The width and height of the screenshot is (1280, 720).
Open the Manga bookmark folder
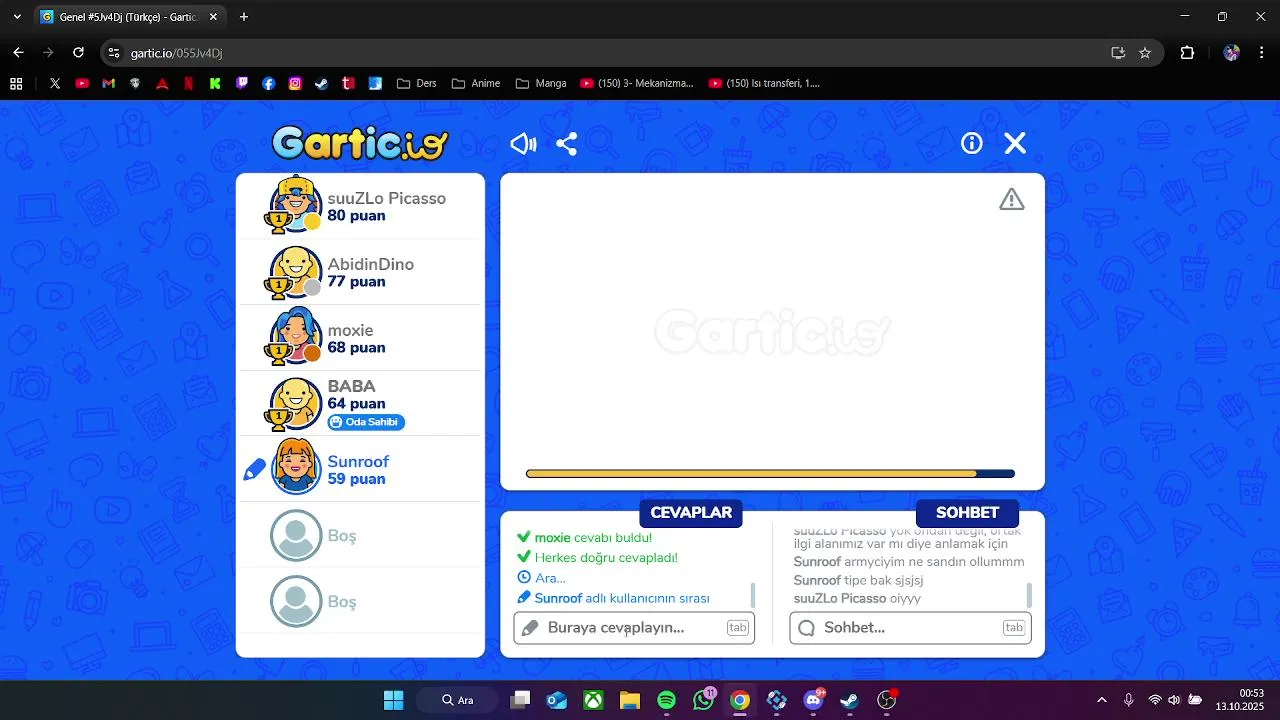tap(541, 84)
